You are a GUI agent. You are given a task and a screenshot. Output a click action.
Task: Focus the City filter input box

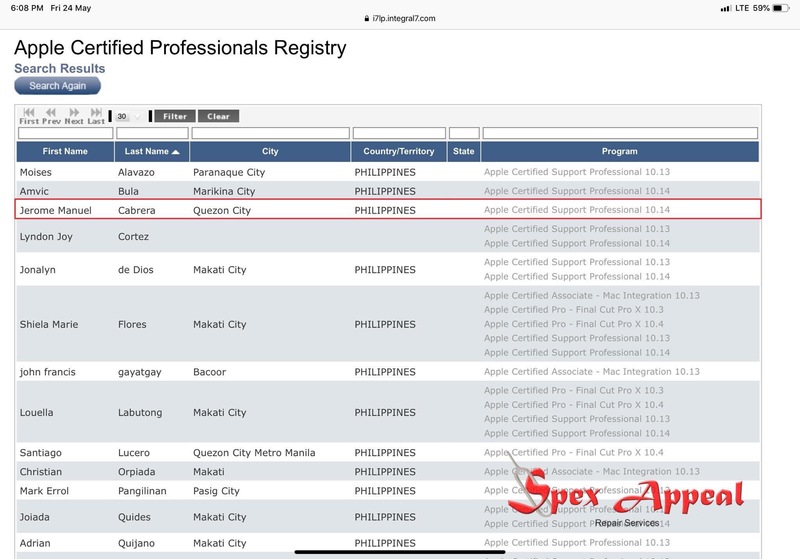pos(269,133)
